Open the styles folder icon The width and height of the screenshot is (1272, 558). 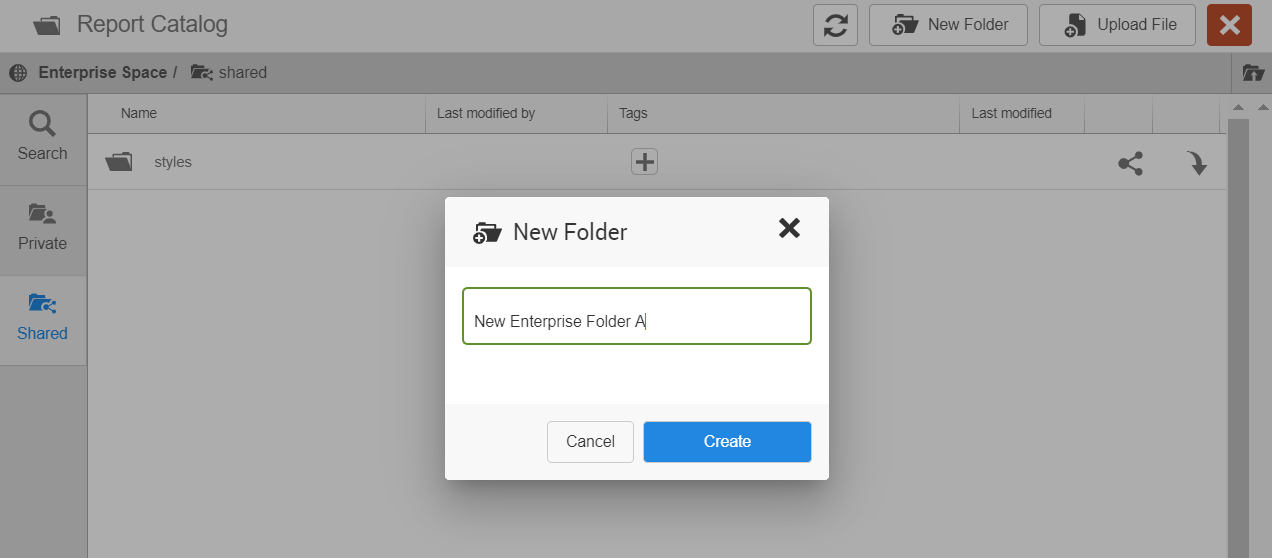(x=119, y=162)
